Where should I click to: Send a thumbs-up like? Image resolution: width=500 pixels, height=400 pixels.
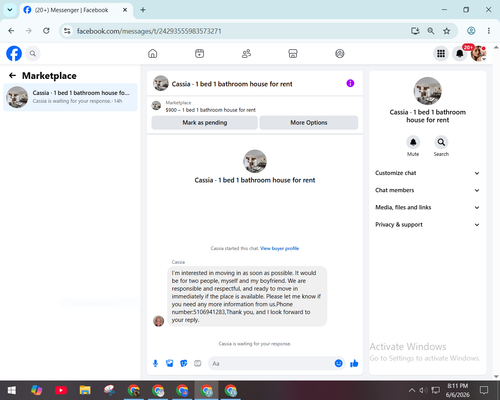(354, 363)
